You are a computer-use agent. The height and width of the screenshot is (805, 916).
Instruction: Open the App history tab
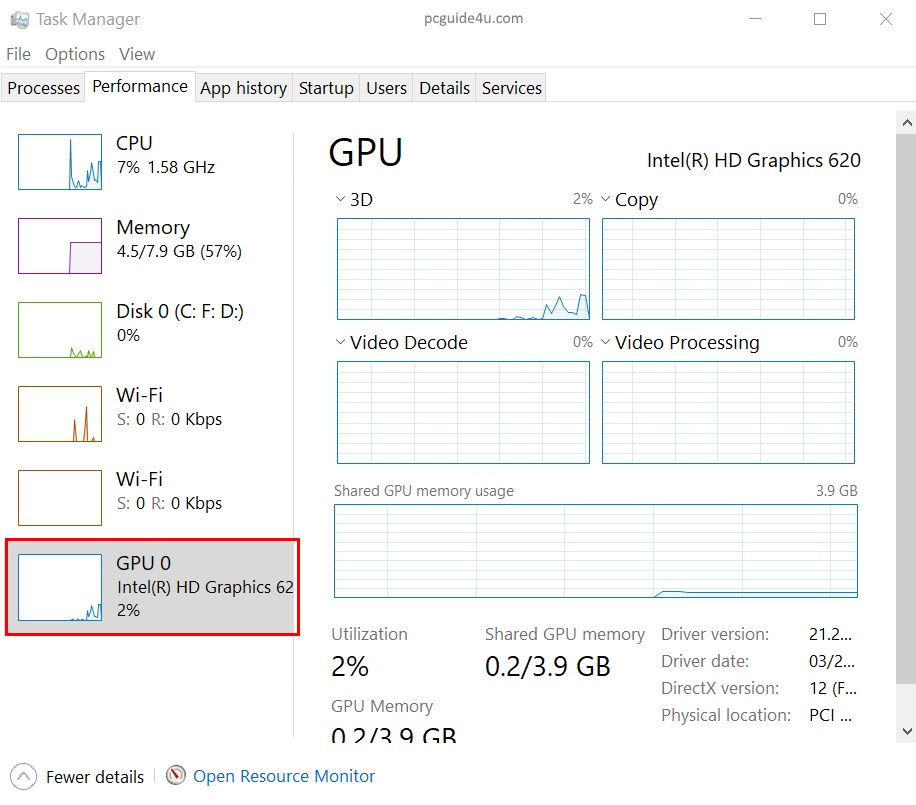click(x=243, y=88)
